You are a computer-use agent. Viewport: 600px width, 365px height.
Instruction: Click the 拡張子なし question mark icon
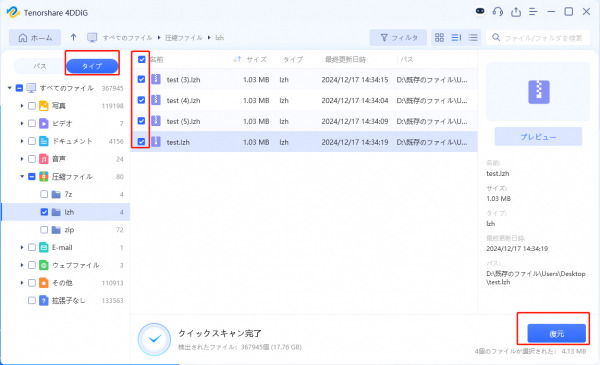(44, 300)
